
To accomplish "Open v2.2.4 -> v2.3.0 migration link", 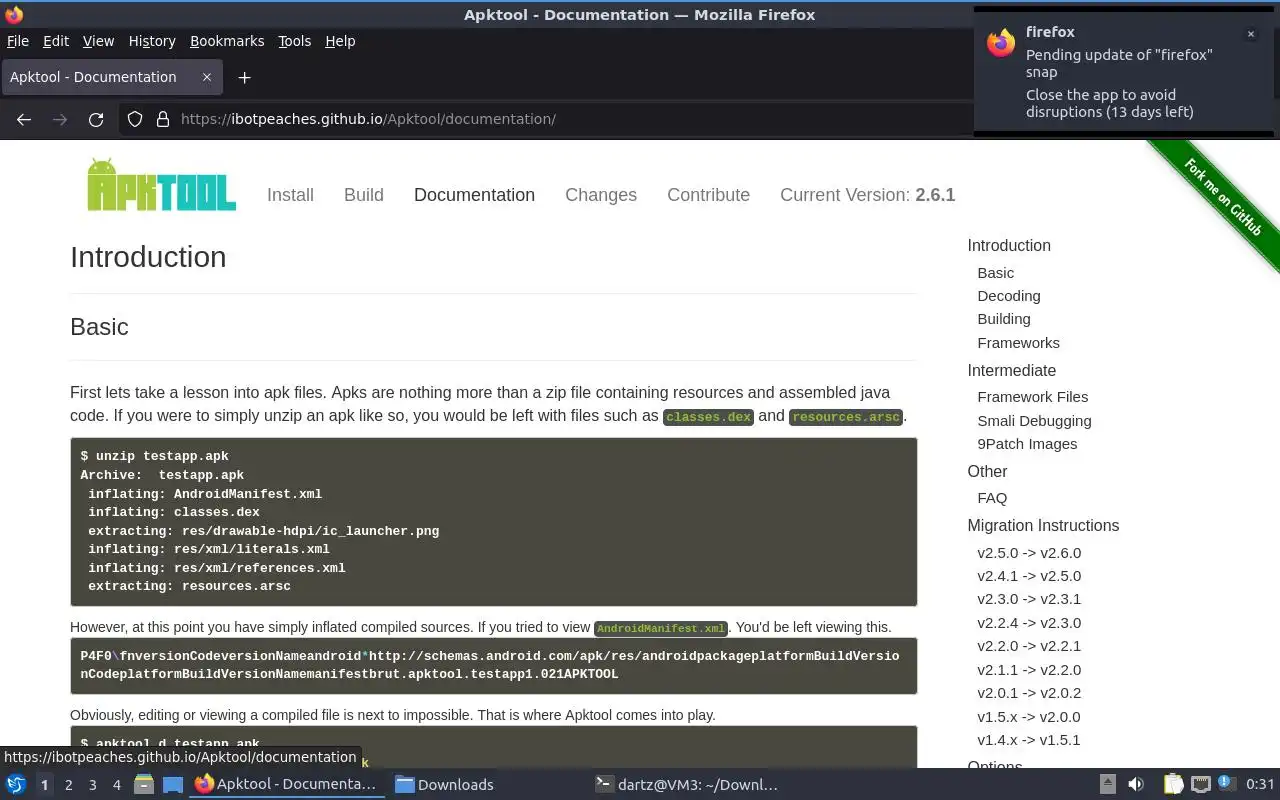I will (x=1029, y=623).
